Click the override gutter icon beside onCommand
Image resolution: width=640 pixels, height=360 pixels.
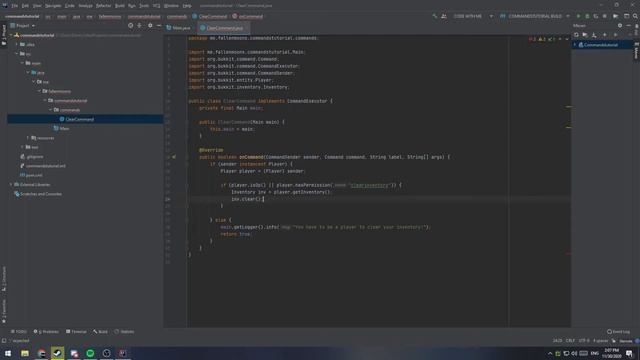pos(174,157)
